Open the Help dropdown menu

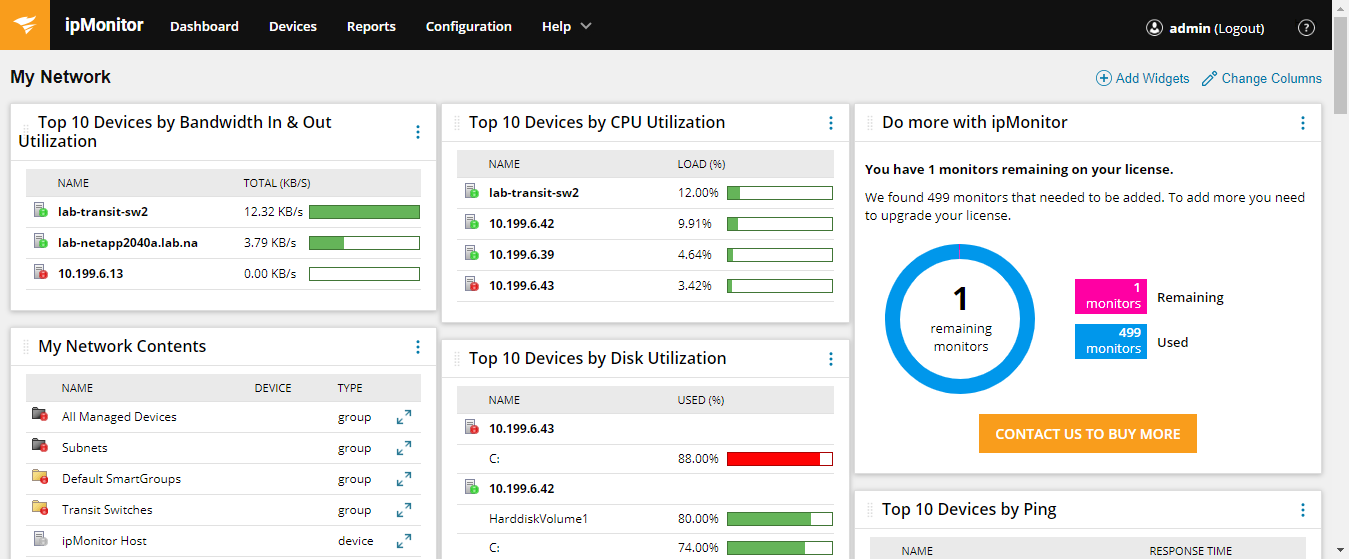(x=567, y=27)
